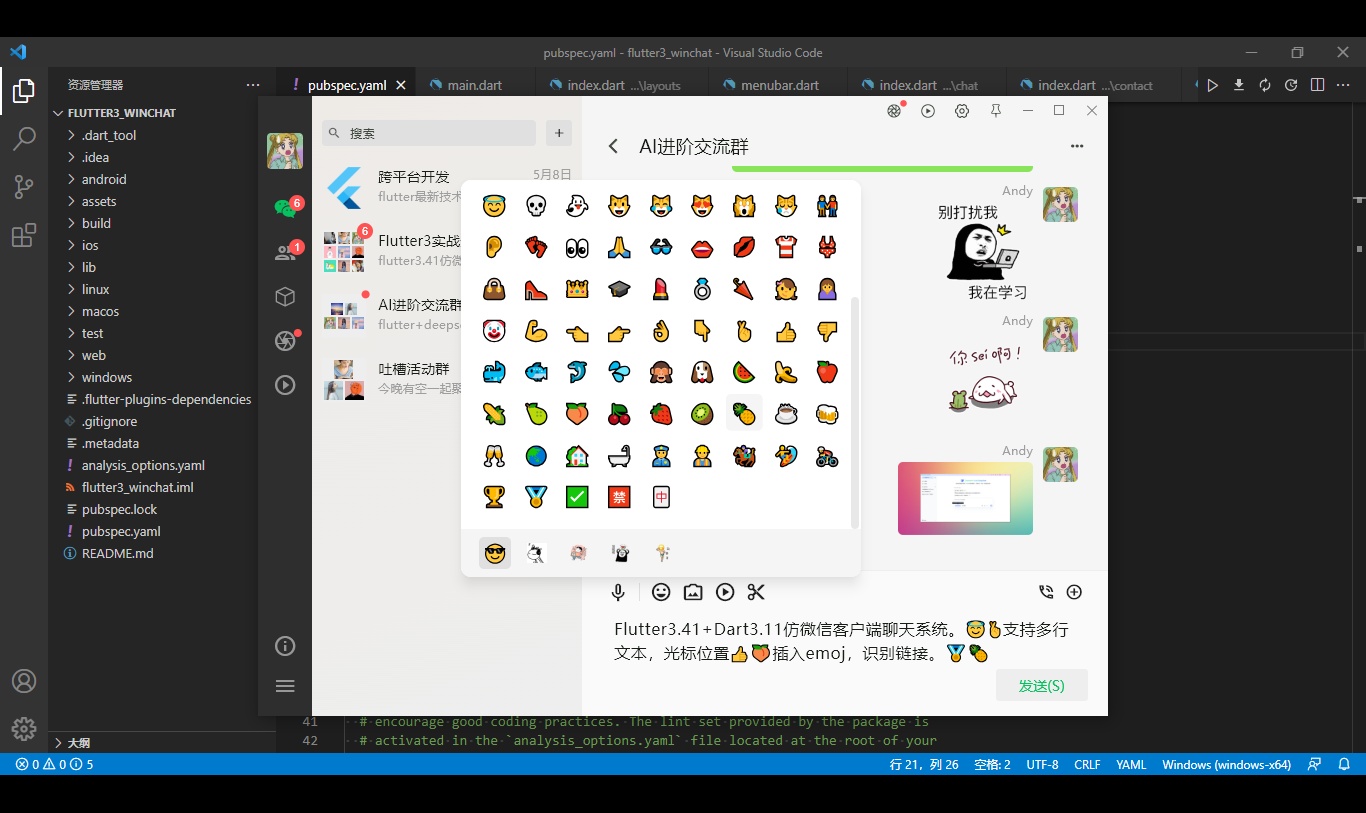Viewport: 1366px width, 813px height.
Task: Open the 吐槽活动群 conversation
Action: click(x=447, y=379)
